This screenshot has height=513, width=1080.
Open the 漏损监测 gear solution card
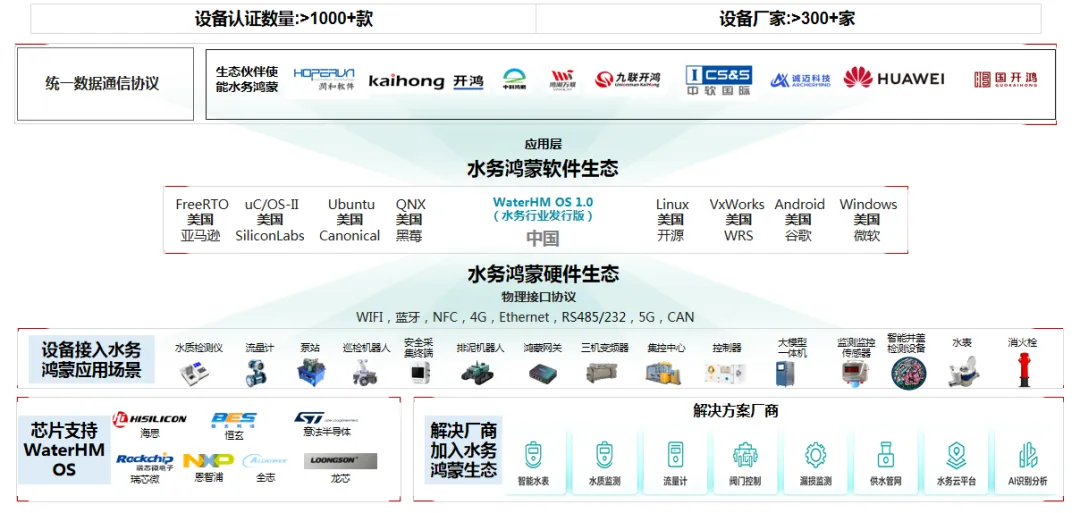(816, 462)
